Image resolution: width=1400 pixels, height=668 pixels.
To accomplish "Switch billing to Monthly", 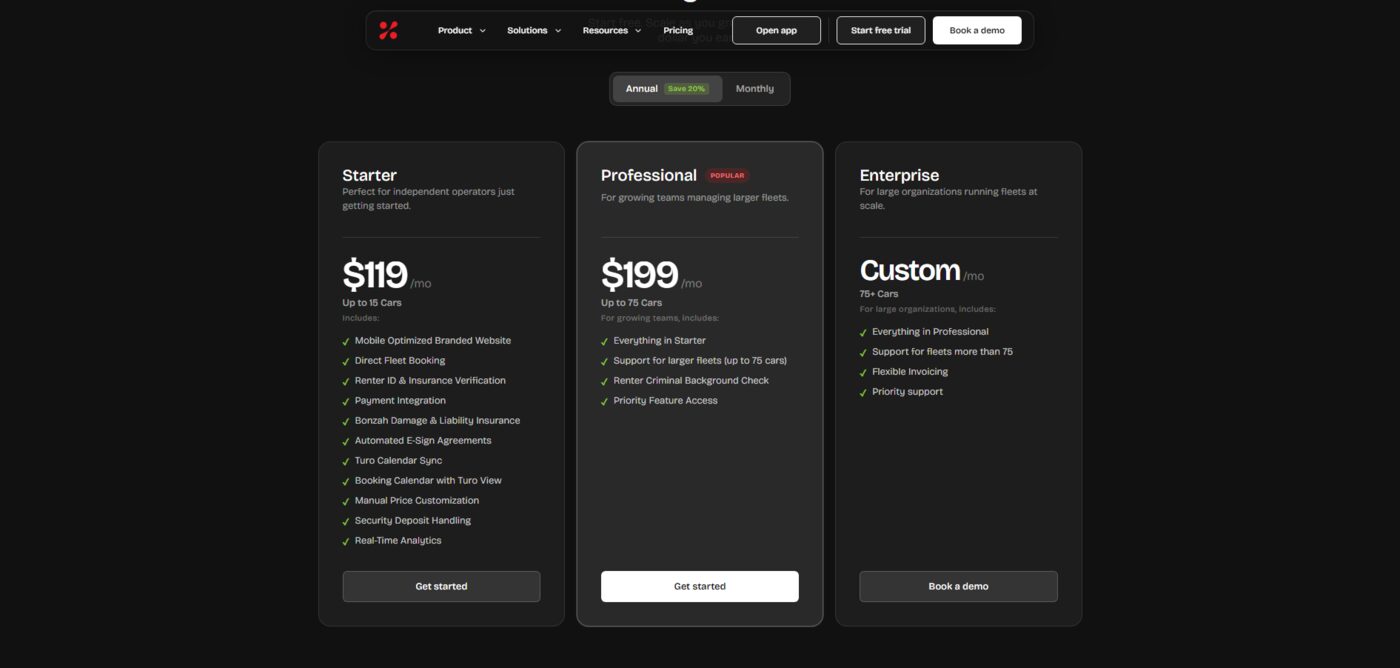I will click(x=755, y=88).
